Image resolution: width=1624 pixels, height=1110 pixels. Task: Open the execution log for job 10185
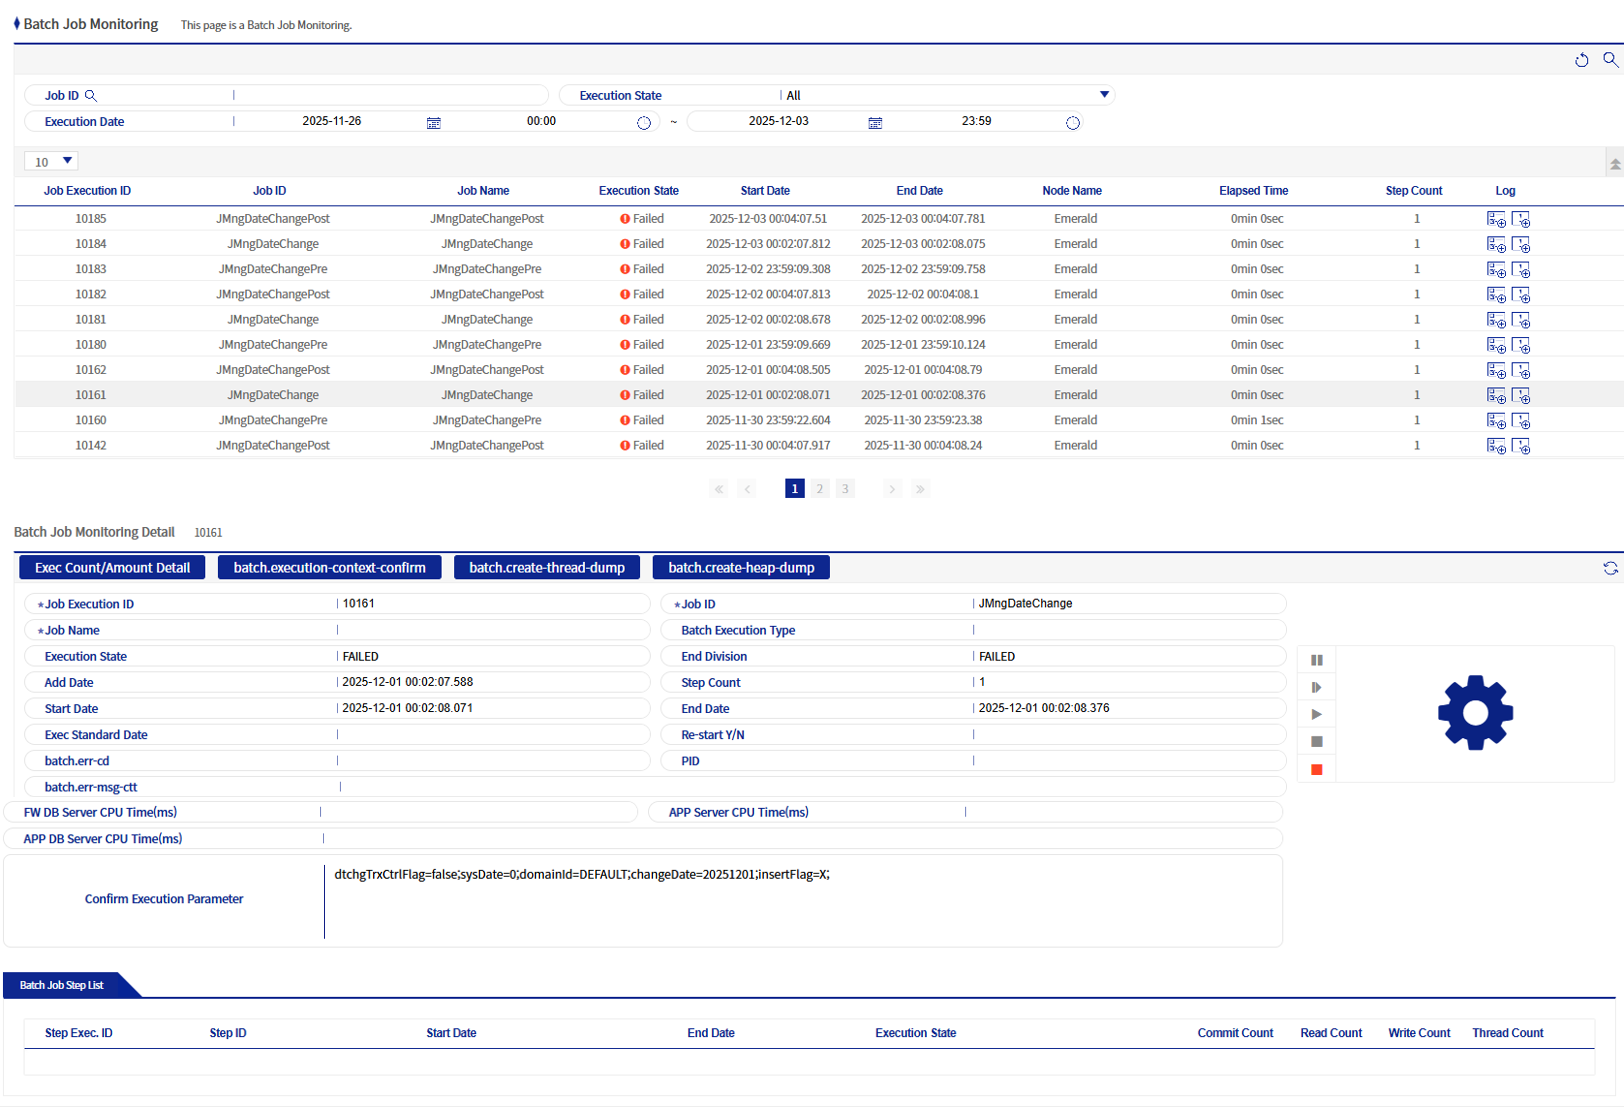1496,218
